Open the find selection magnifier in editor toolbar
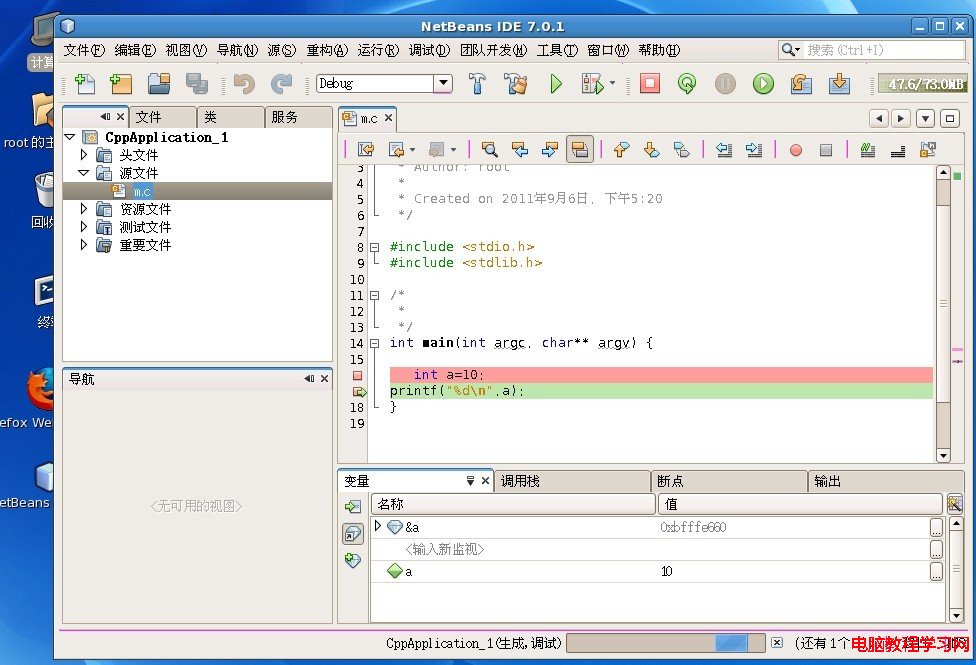Image resolution: width=976 pixels, height=665 pixels. [x=490, y=149]
